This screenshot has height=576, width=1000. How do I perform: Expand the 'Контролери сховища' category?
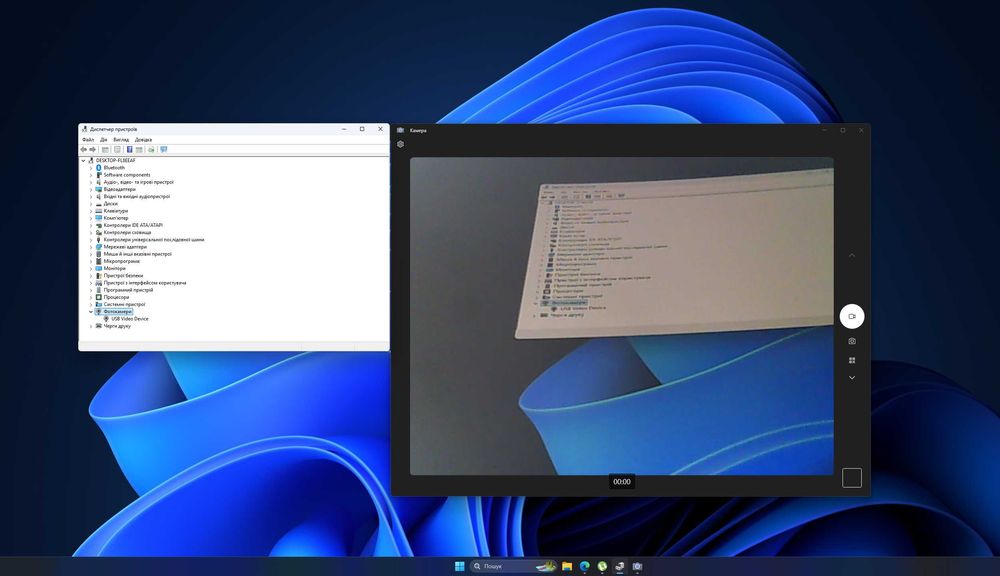(91, 233)
